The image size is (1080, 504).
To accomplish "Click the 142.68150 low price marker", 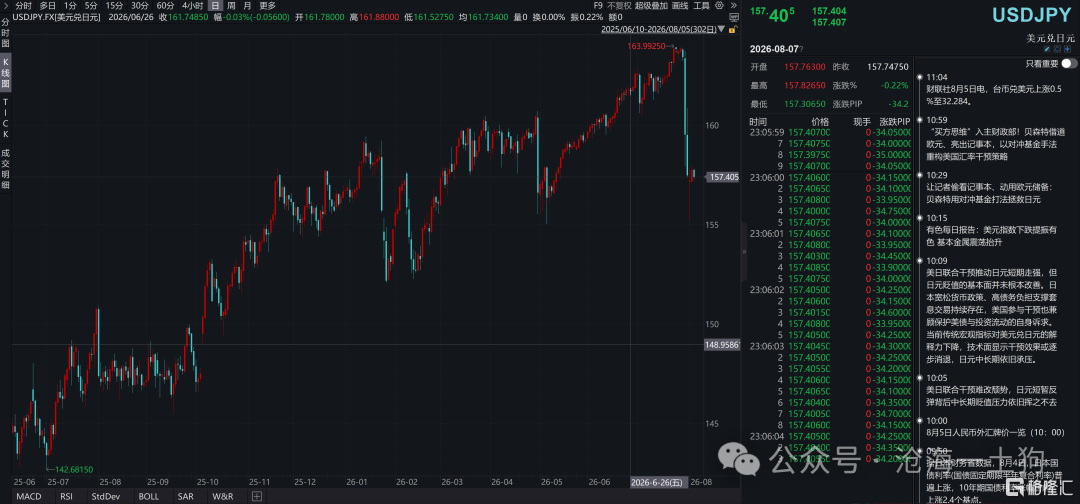I will pos(74,468).
